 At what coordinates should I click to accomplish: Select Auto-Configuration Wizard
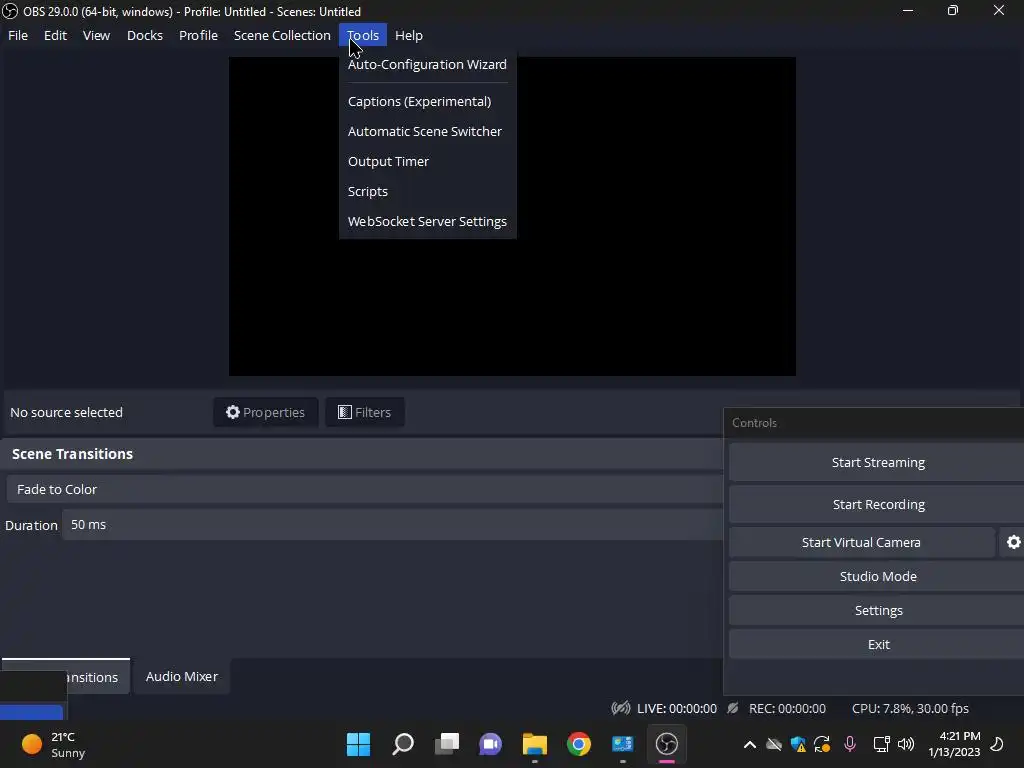[x=427, y=64]
